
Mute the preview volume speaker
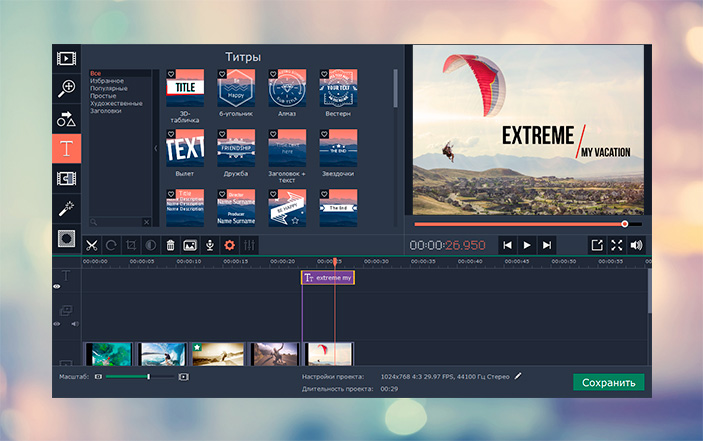pyautogui.click(x=636, y=245)
